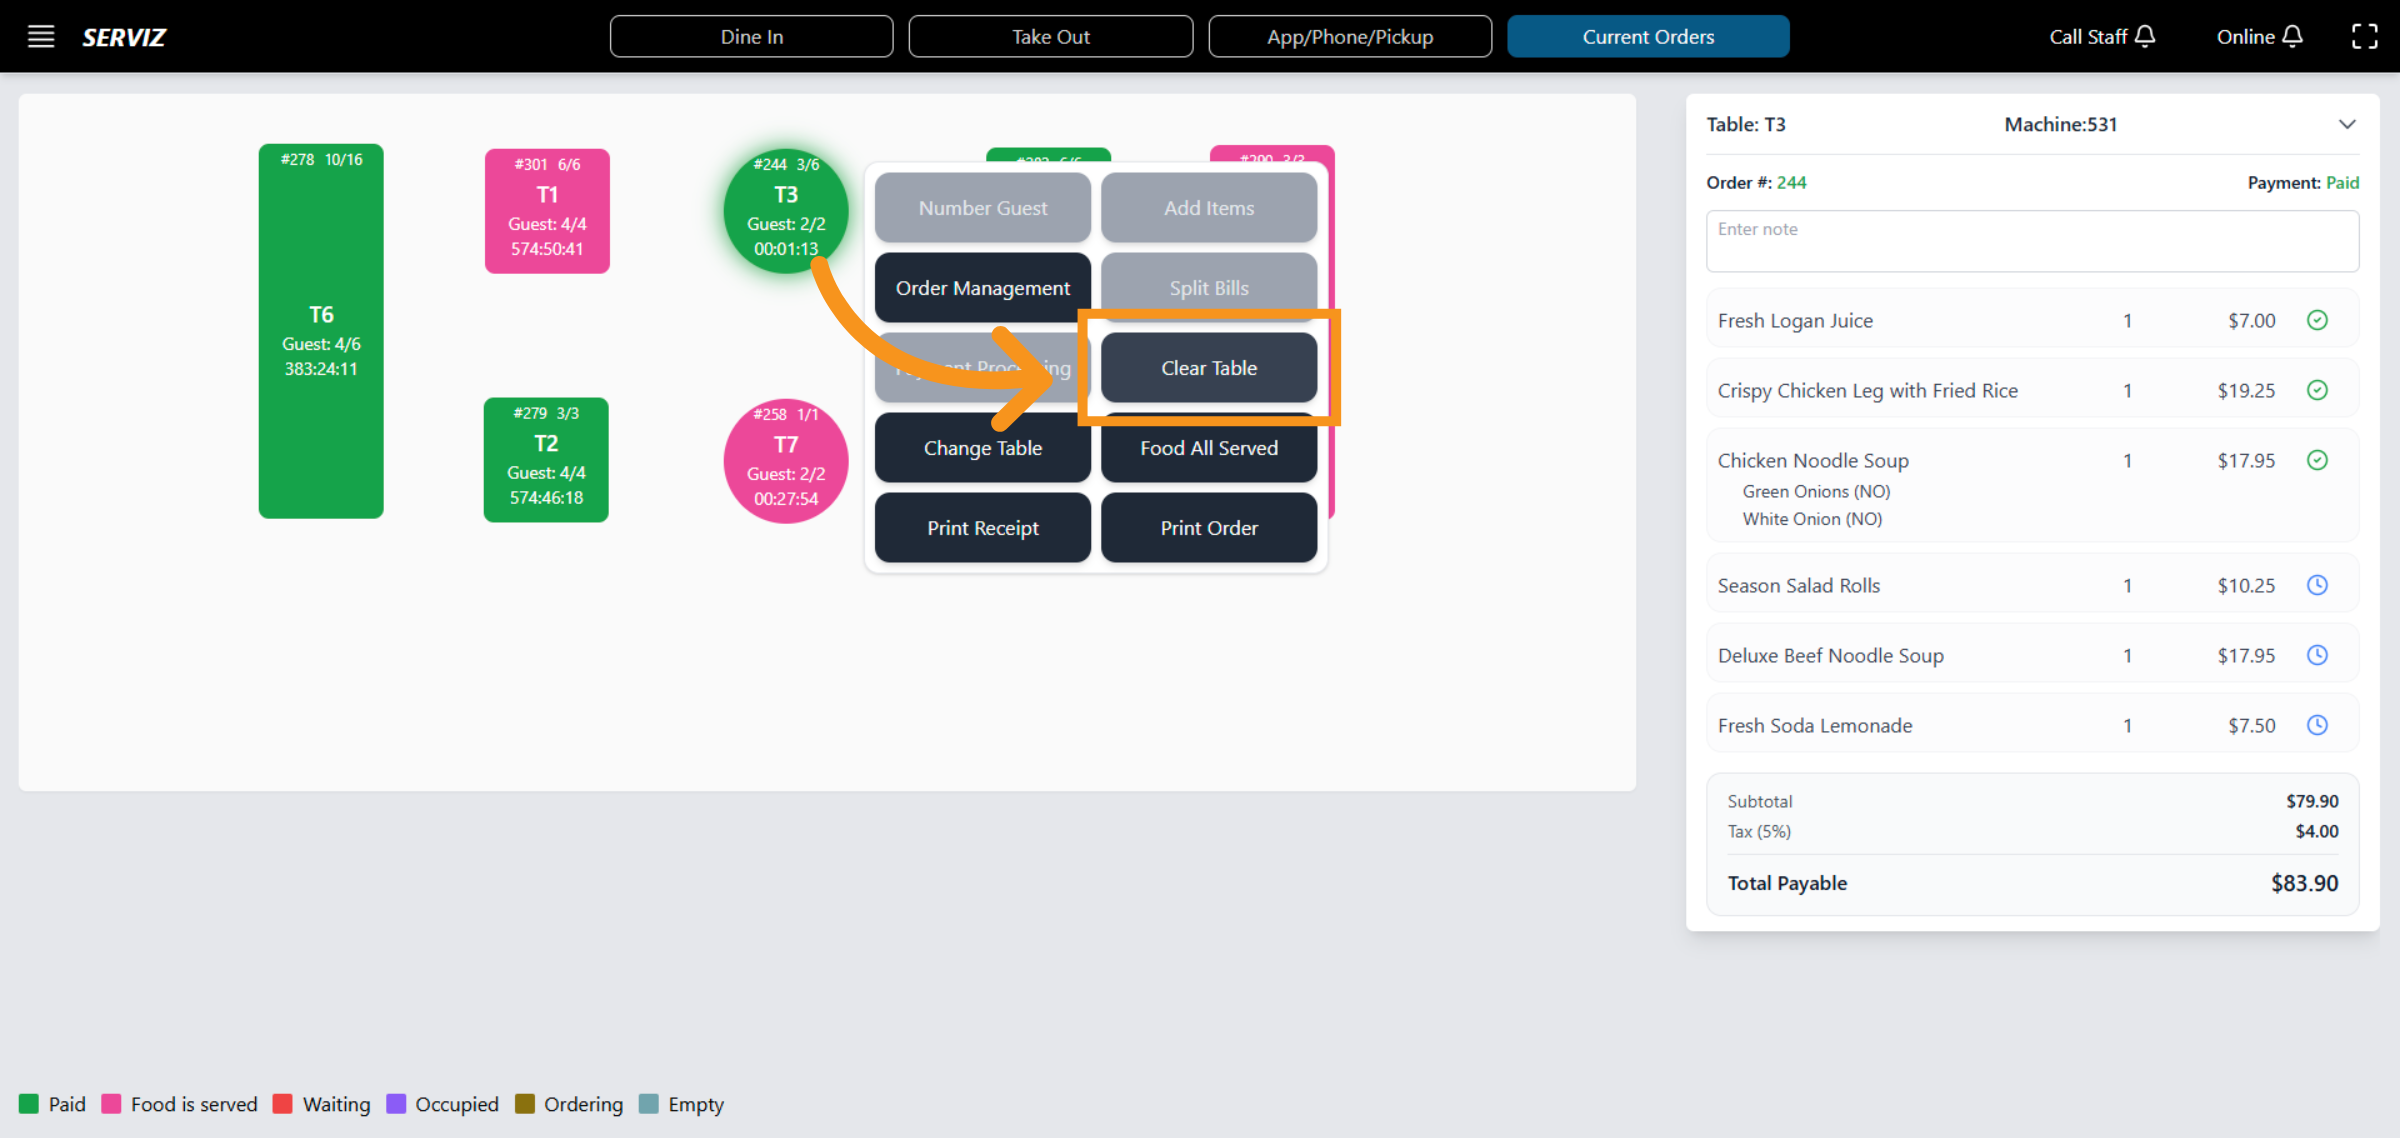The width and height of the screenshot is (2400, 1138).
Task: Click the Call Staff bell icon
Action: (2145, 37)
